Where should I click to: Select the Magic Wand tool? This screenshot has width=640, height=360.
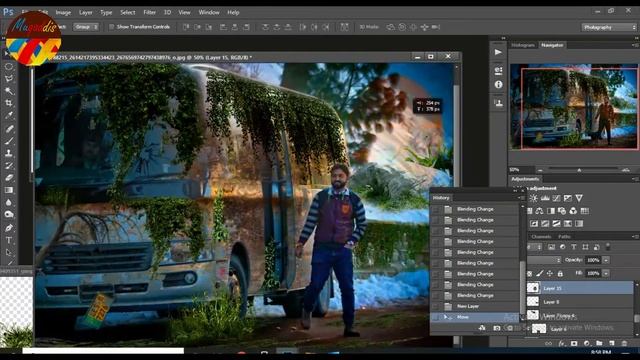(x=9, y=91)
